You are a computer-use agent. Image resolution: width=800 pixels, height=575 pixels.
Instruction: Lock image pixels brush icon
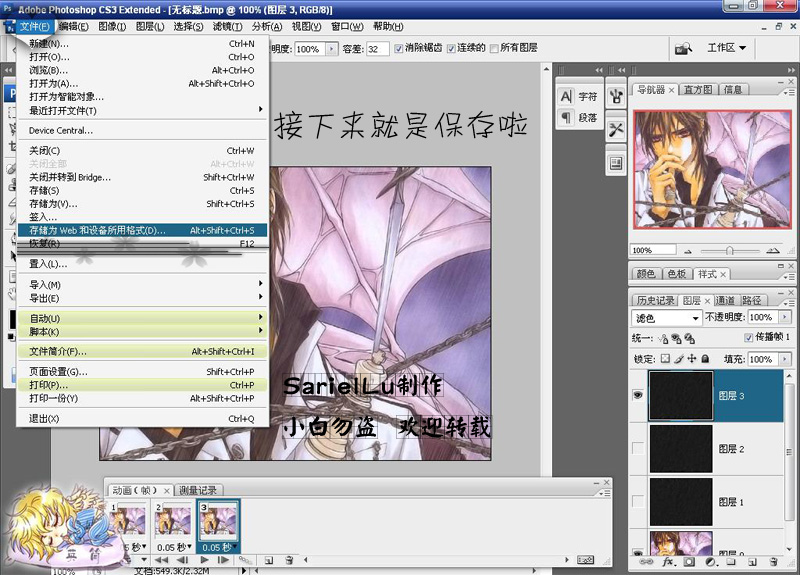click(679, 359)
